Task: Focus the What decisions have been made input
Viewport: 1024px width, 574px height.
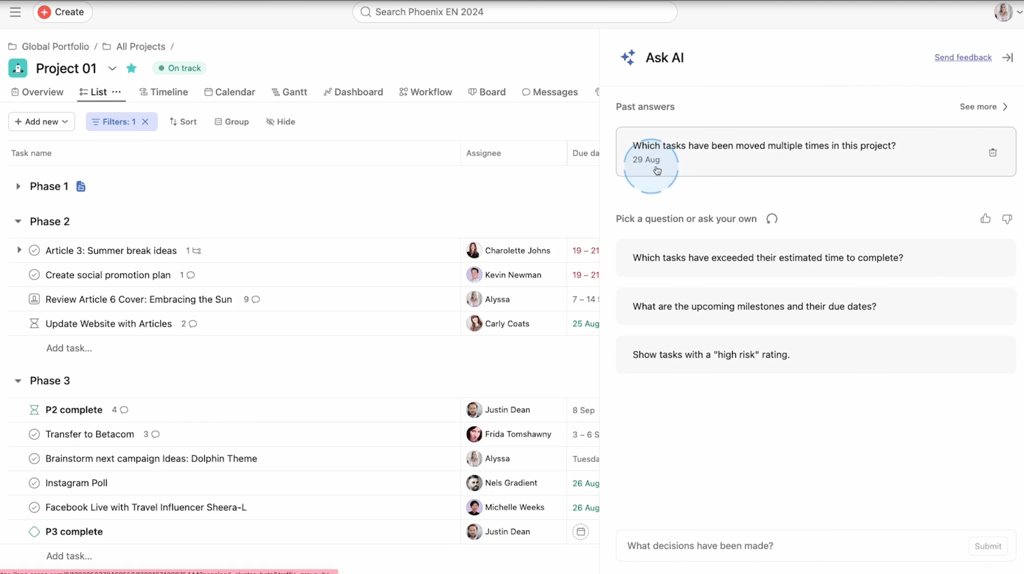Action: (793, 546)
